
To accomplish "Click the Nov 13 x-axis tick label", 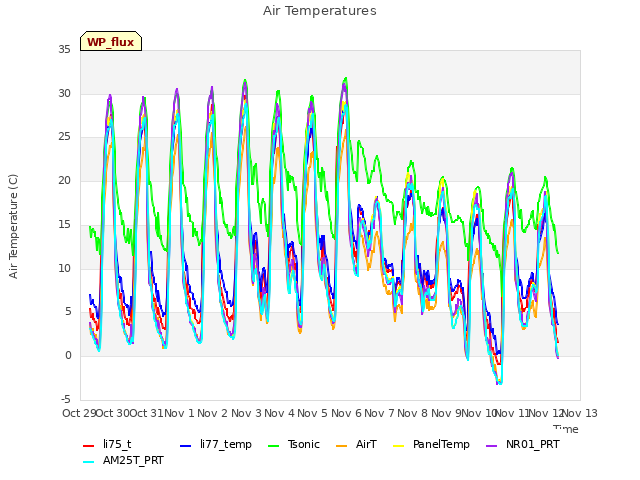I will coord(580,413).
